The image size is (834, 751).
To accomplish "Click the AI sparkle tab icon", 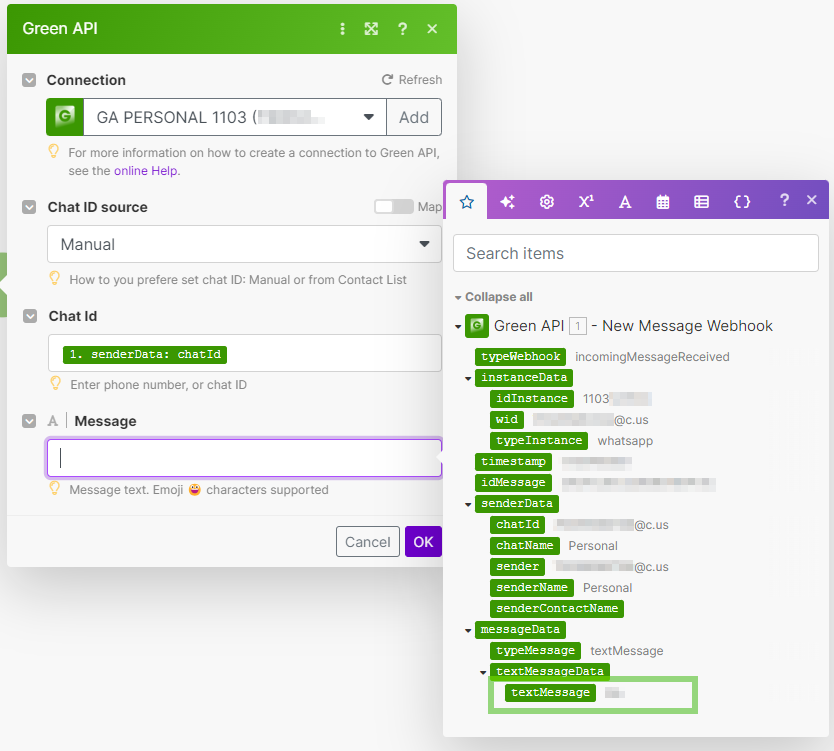I will coord(507,201).
